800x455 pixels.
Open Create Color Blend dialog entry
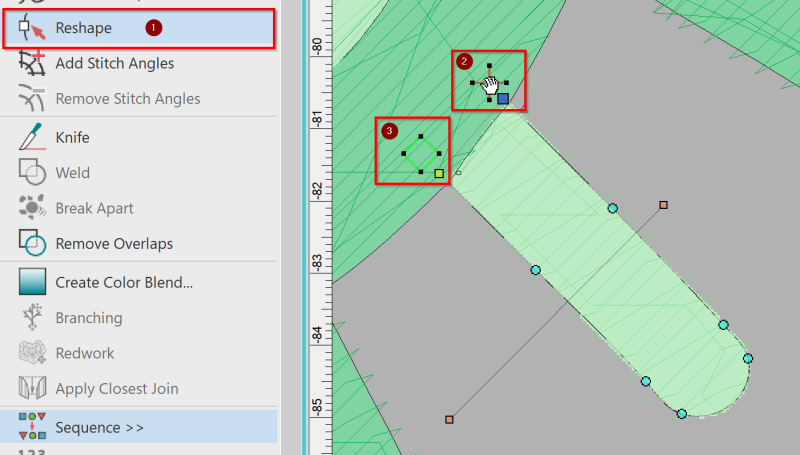(x=124, y=282)
